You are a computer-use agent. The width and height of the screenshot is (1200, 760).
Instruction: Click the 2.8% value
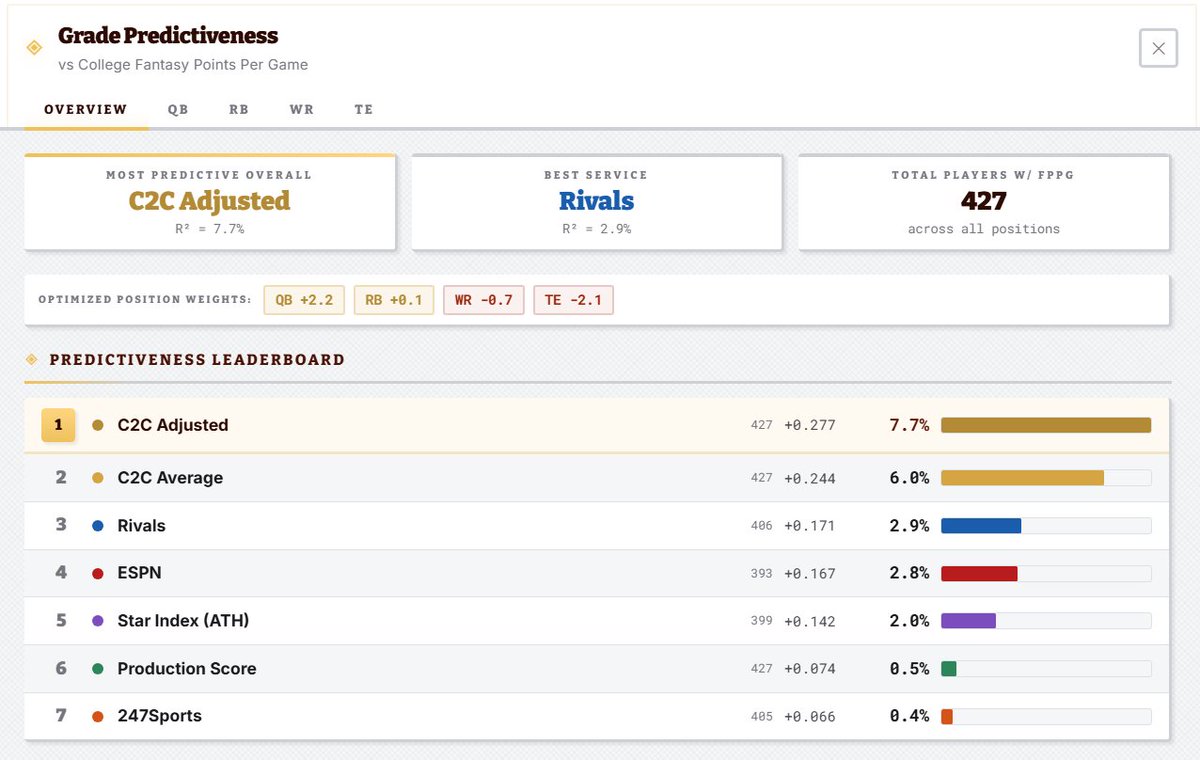coord(909,573)
